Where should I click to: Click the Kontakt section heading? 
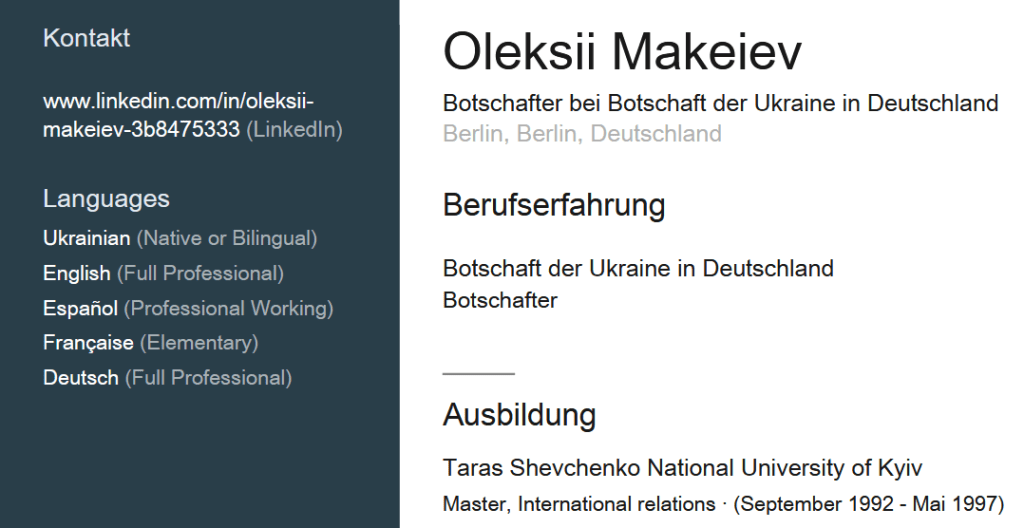(x=87, y=39)
